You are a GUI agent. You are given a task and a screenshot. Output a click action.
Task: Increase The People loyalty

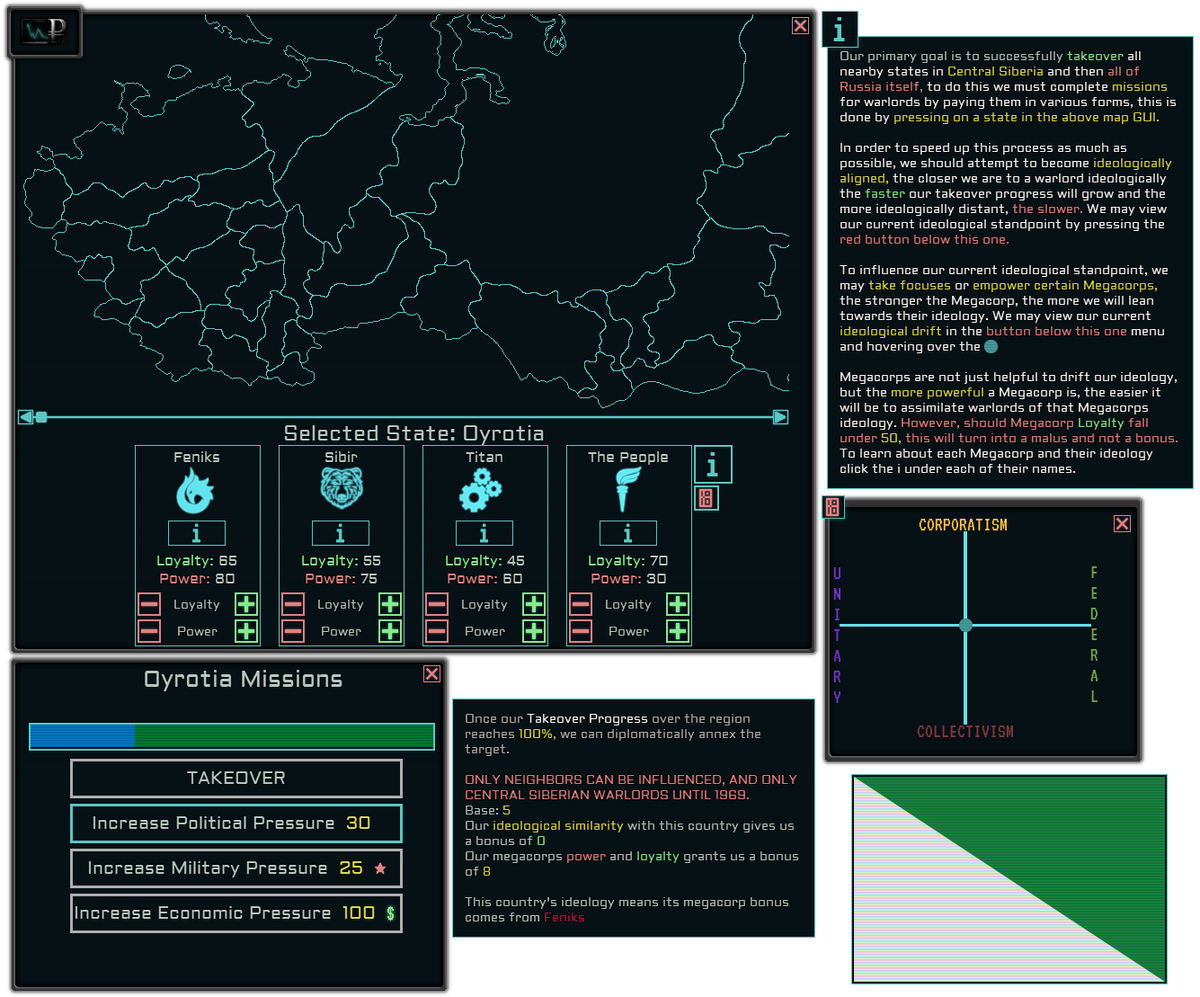[678, 604]
